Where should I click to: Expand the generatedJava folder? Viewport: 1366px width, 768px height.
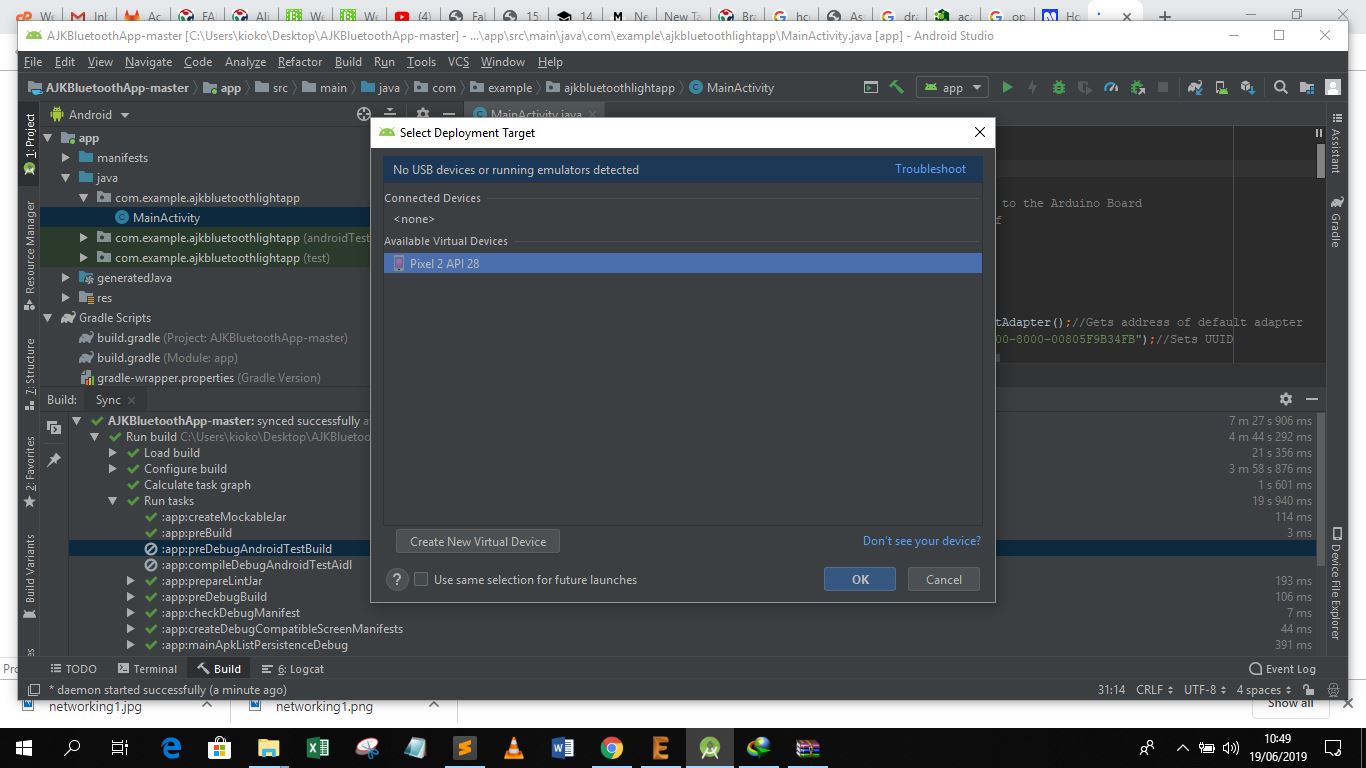[66, 278]
